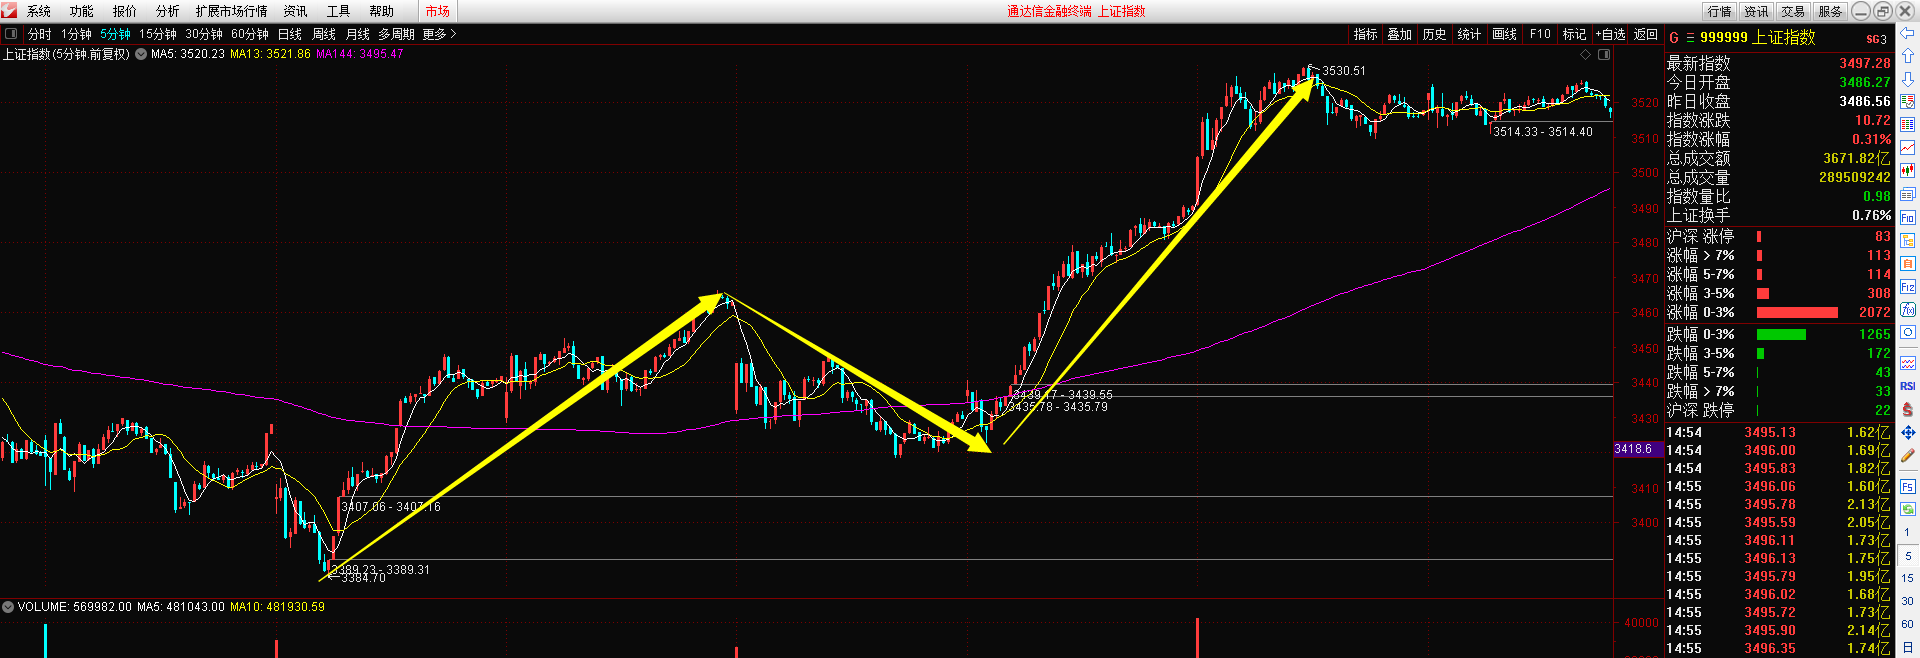Viewport: 1920px width, 658px height.
Task: Select sidebar period number 15
Action: [1907, 578]
